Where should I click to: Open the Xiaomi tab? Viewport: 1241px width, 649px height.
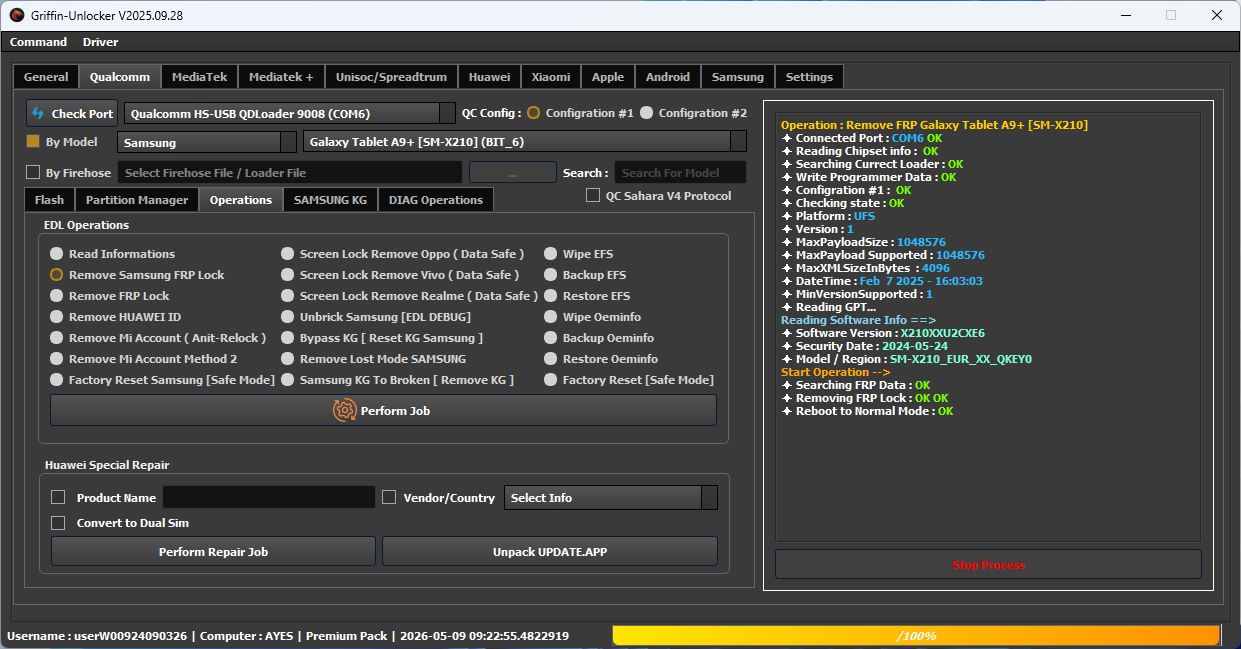(551, 77)
